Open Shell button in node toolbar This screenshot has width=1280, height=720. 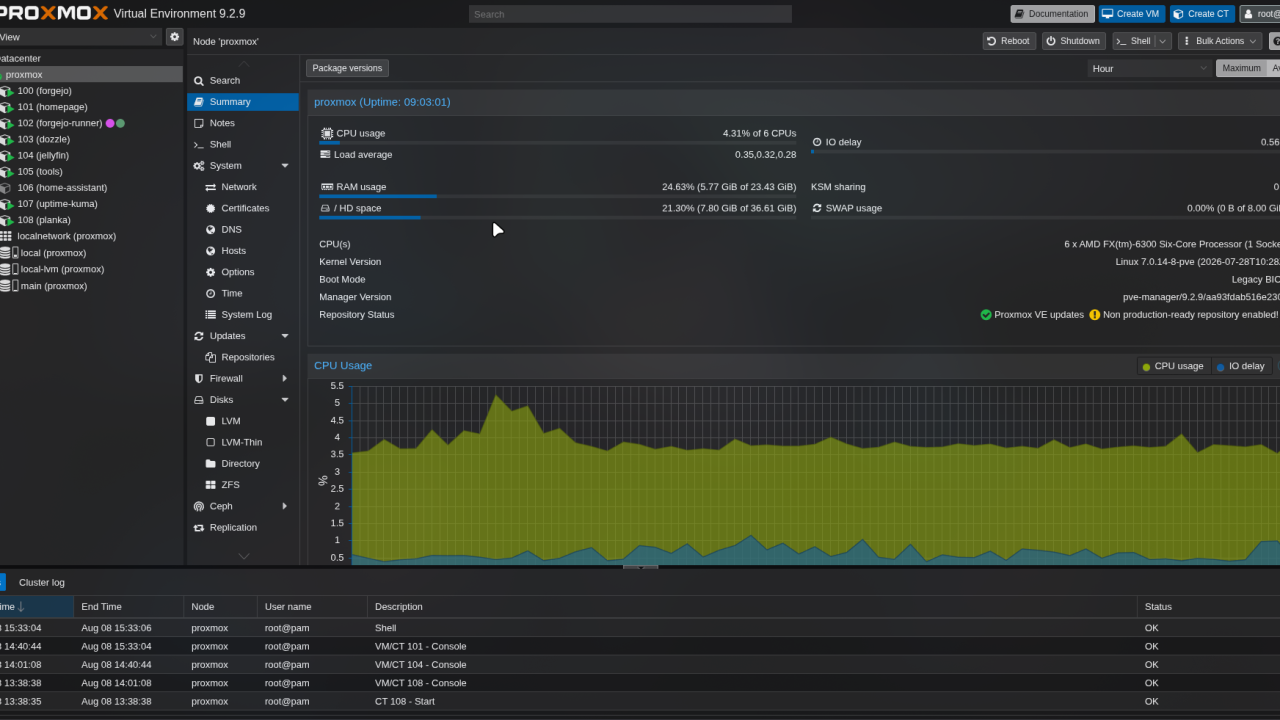click(x=1133, y=41)
